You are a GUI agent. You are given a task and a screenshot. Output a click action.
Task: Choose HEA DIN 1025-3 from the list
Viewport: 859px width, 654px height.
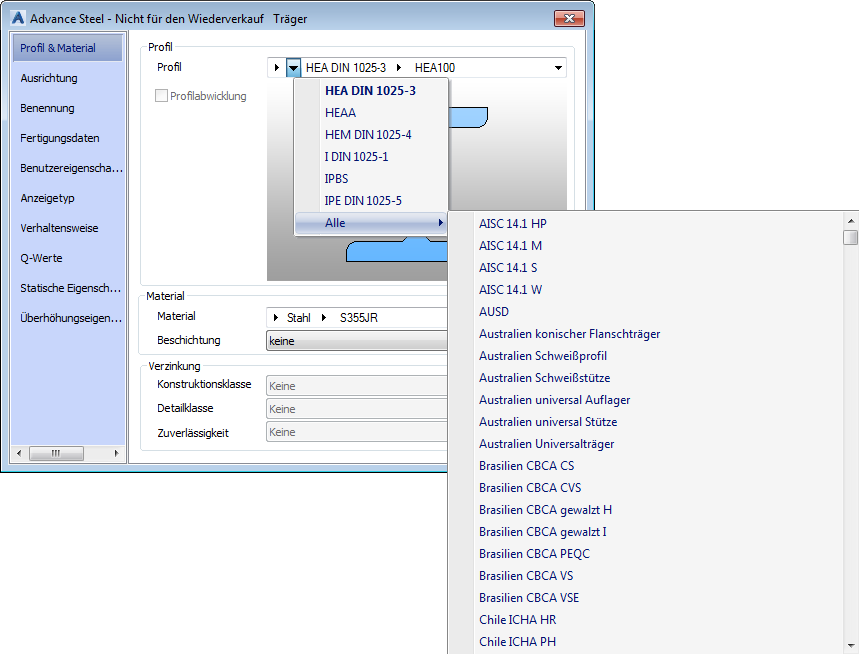(x=370, y=91)
